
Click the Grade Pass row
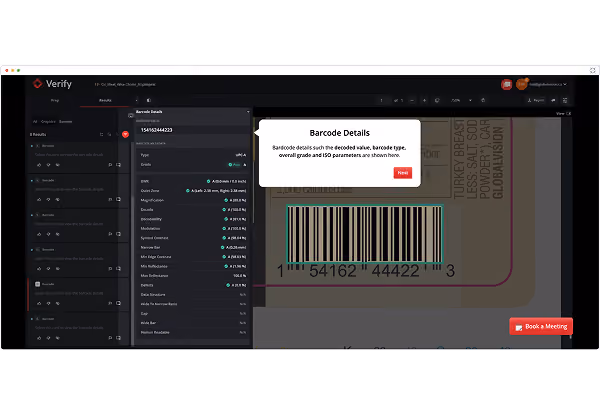click(x=193, y=165)
